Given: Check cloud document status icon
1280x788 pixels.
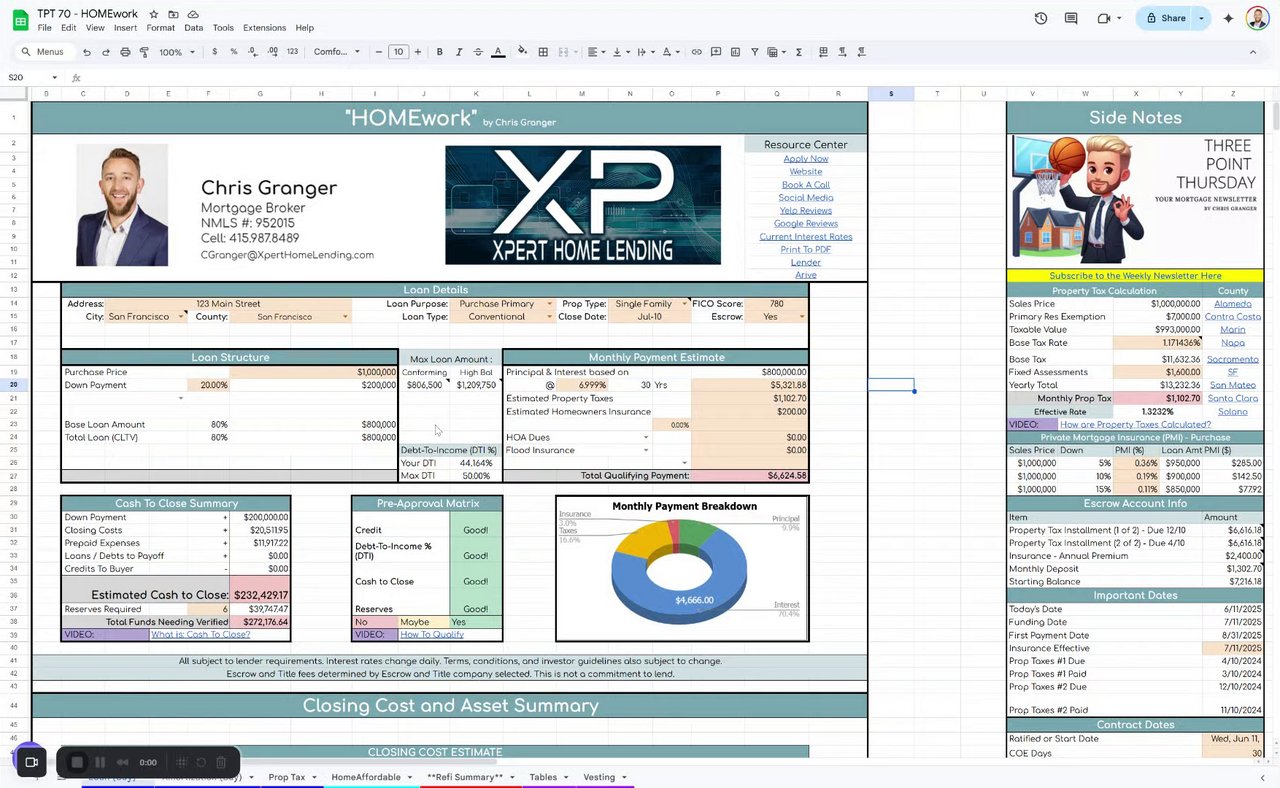Looking at the screenshot, I should (x=193, y=14).
